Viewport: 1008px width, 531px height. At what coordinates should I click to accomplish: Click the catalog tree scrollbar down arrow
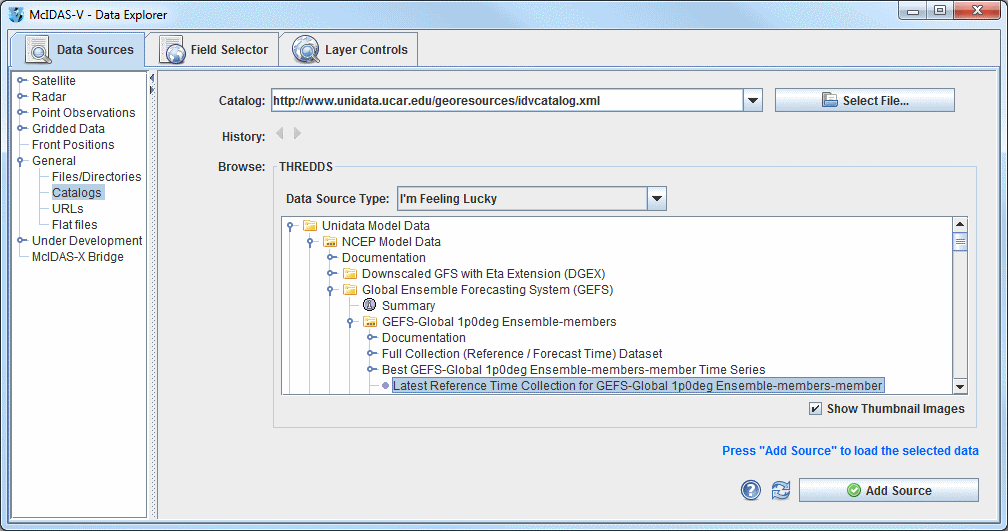coord(960,387)
